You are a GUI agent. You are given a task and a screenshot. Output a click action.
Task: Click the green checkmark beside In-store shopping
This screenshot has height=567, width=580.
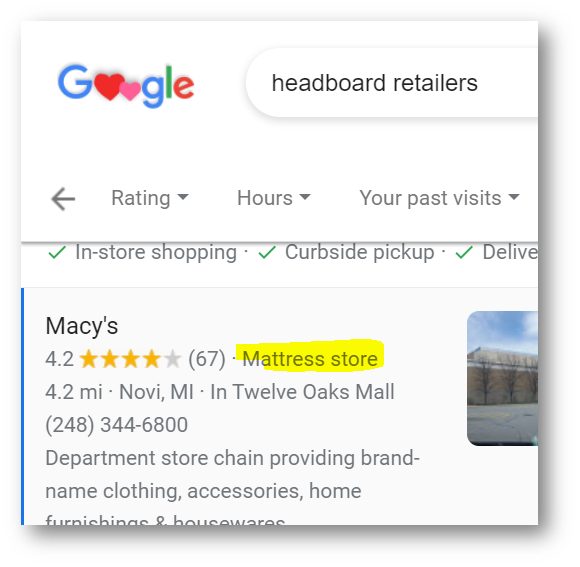coord(57,253)
